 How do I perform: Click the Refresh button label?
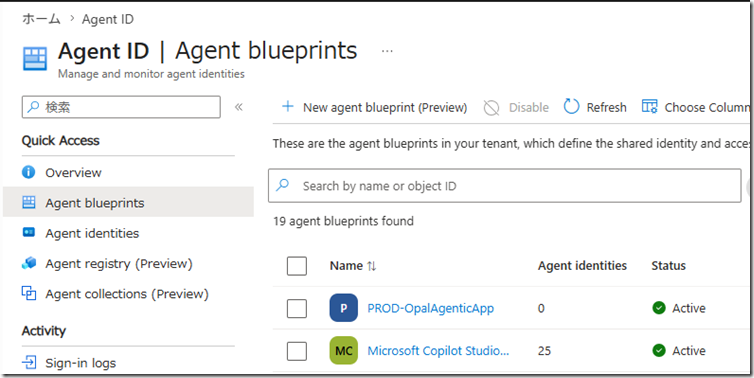(606, 107)
